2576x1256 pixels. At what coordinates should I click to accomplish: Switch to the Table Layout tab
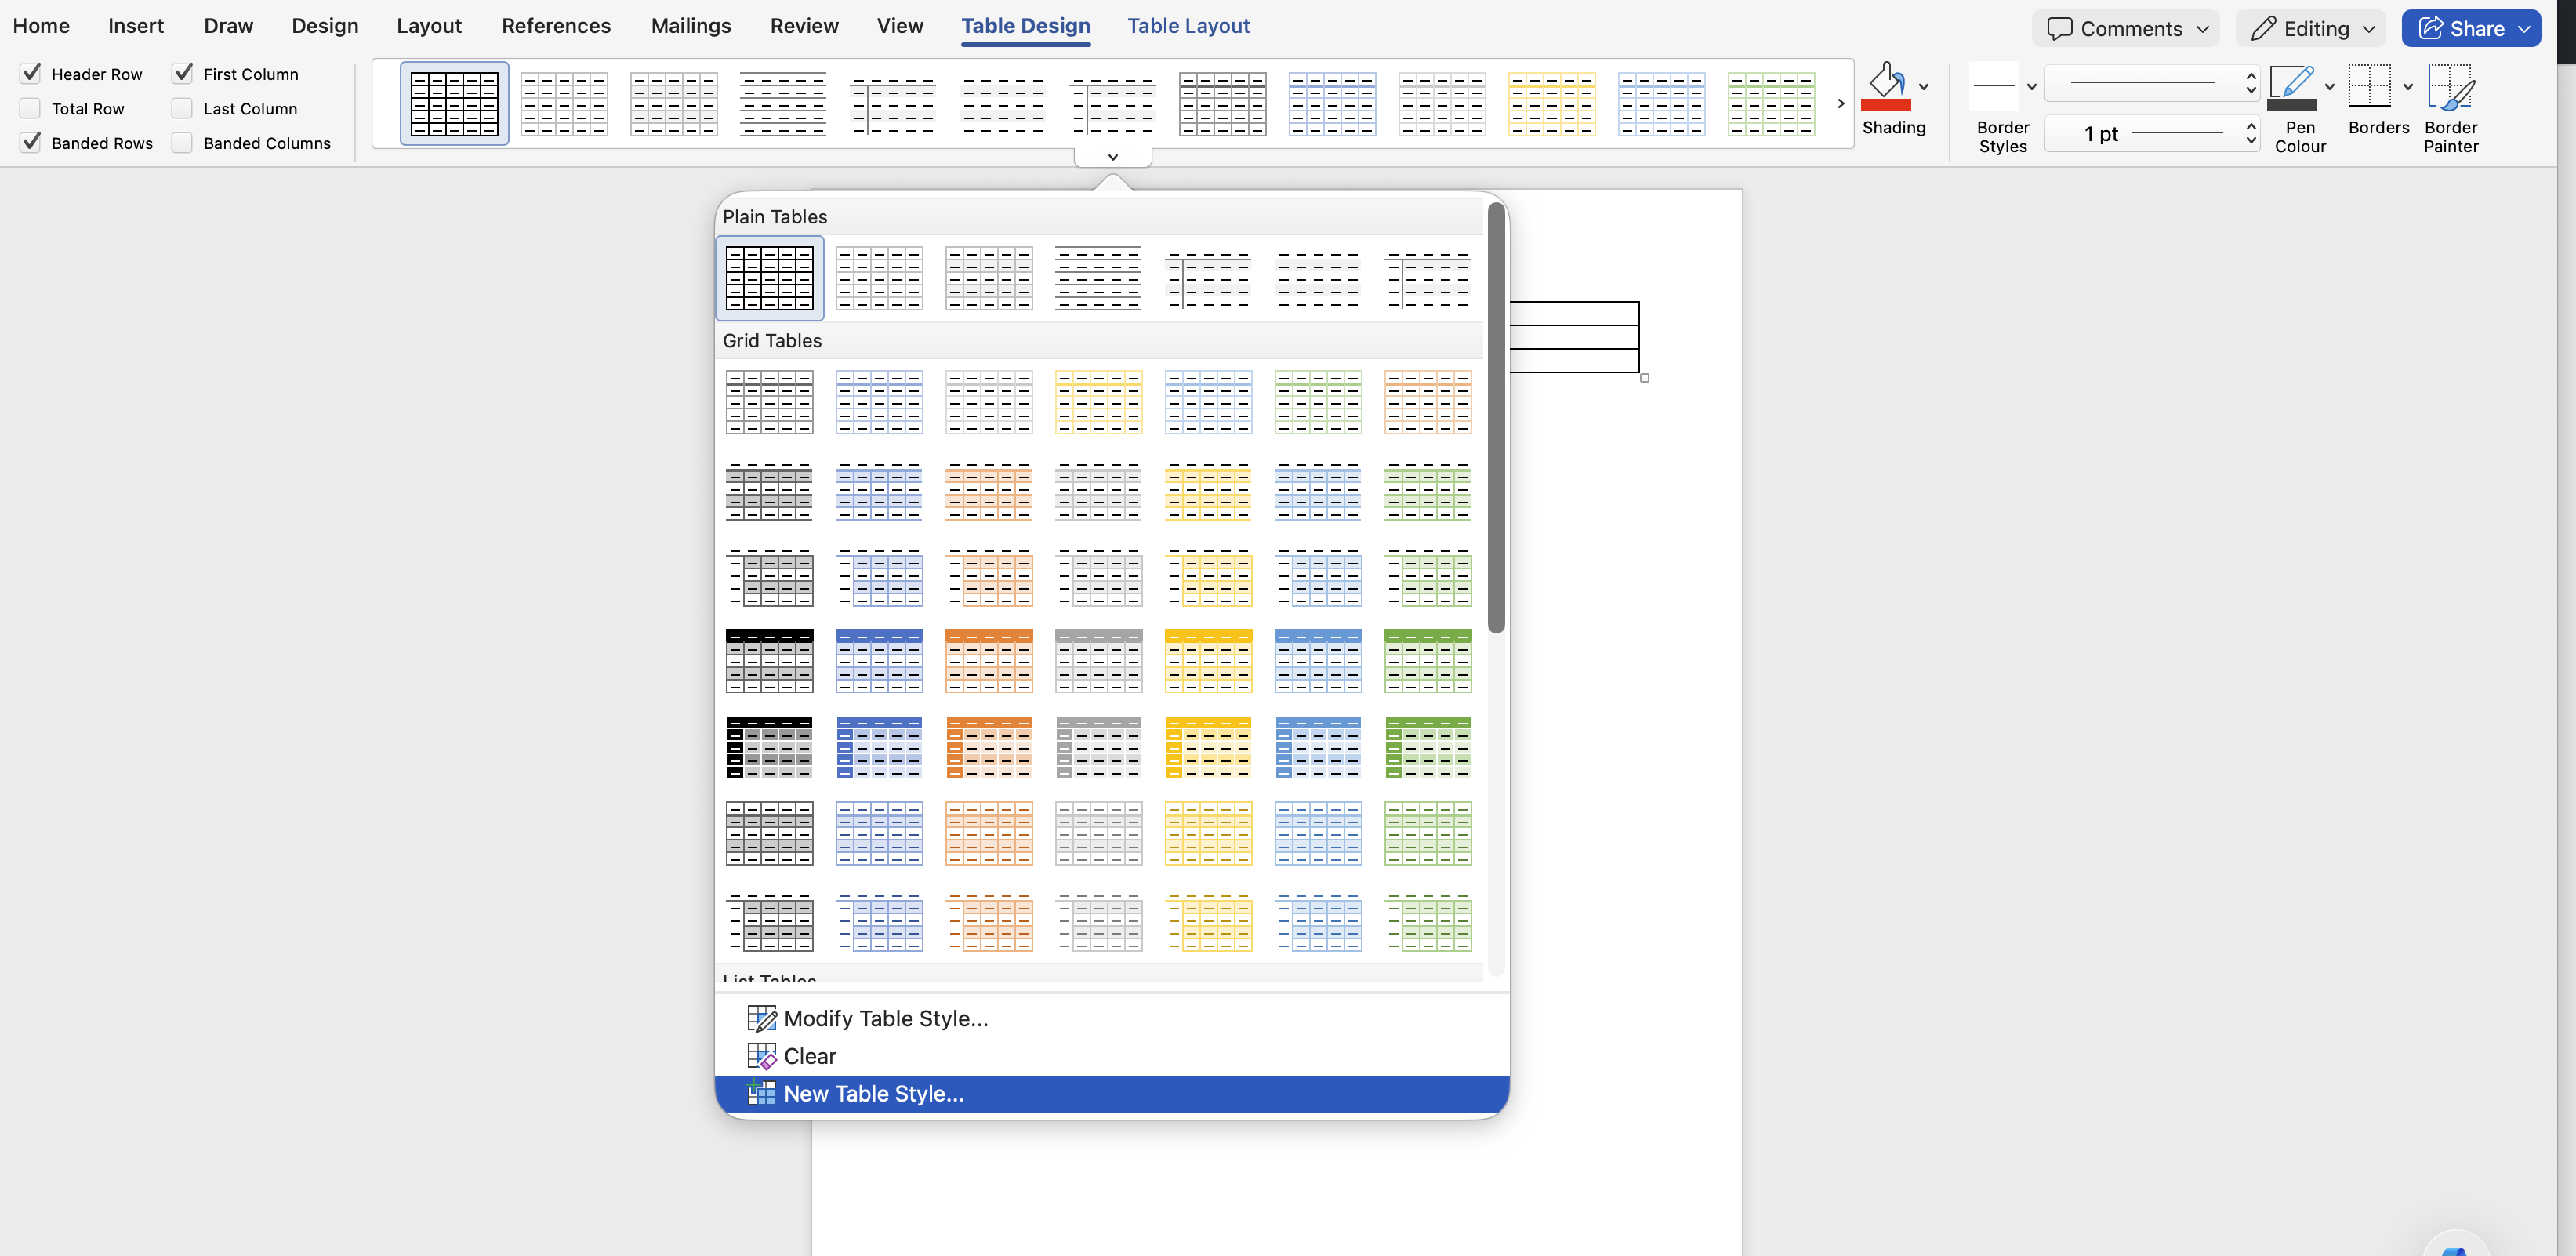(x=1188, y=25)
